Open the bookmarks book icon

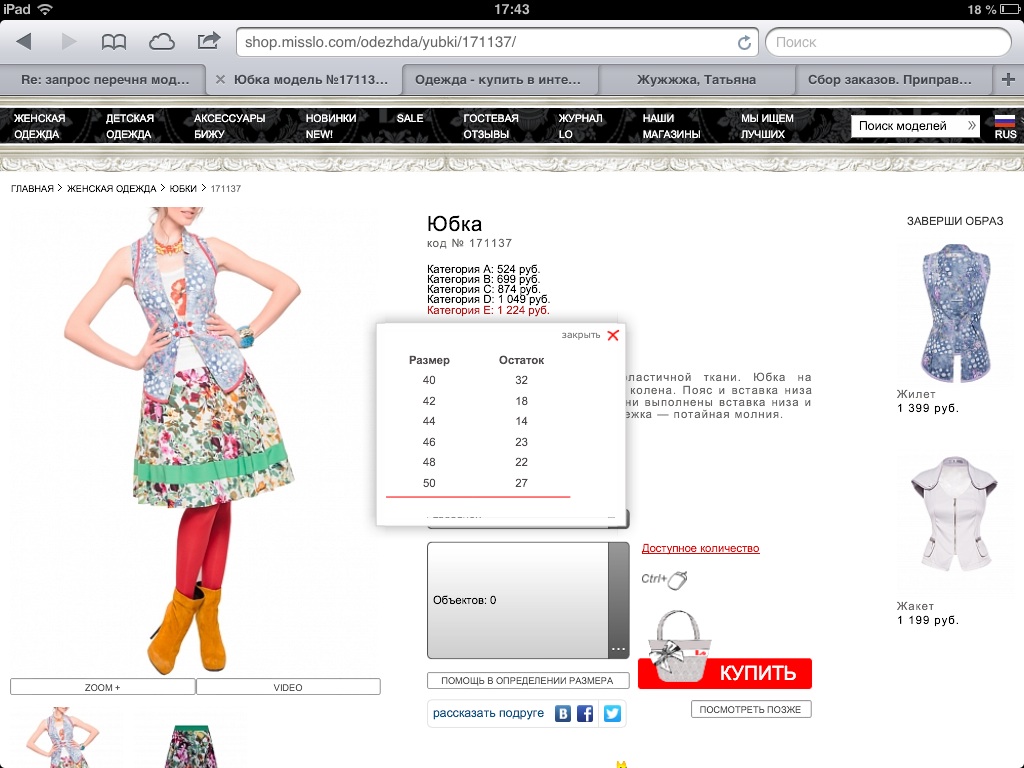[114, 42]
